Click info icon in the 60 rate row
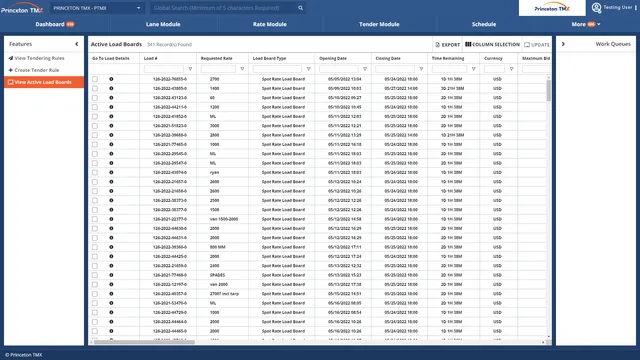 tap(111, 98)
